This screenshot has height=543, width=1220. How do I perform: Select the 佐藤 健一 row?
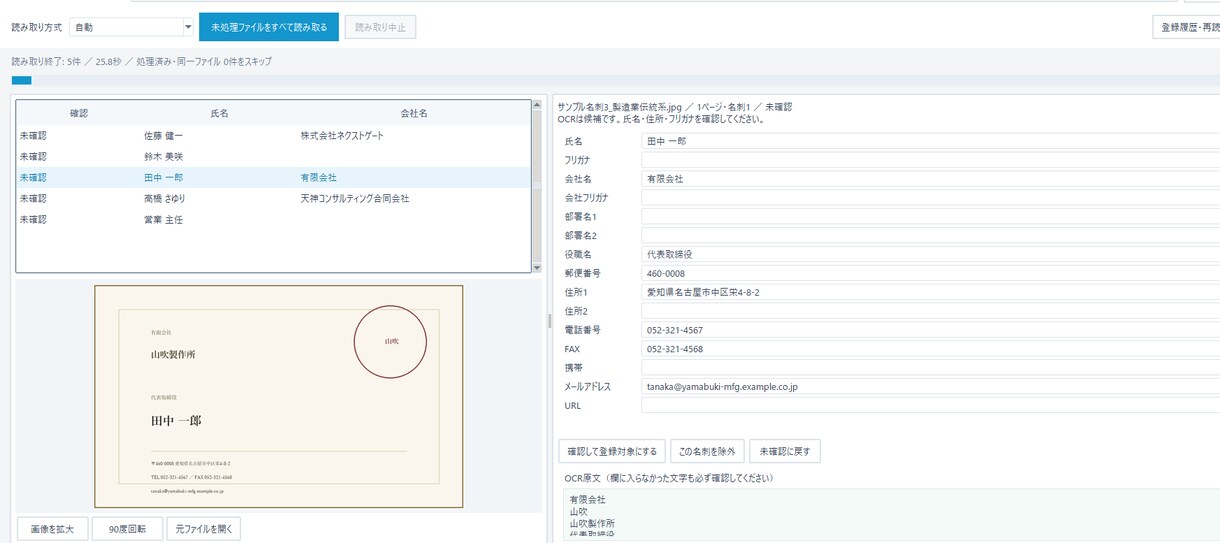pos(273,135)
